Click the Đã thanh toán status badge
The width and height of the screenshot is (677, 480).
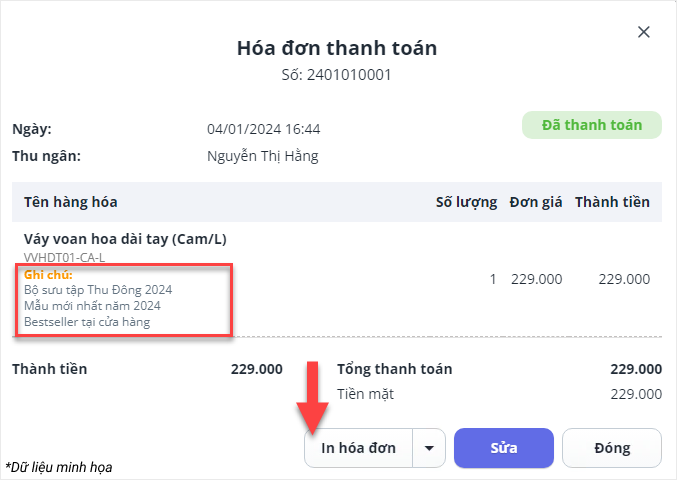591,125
